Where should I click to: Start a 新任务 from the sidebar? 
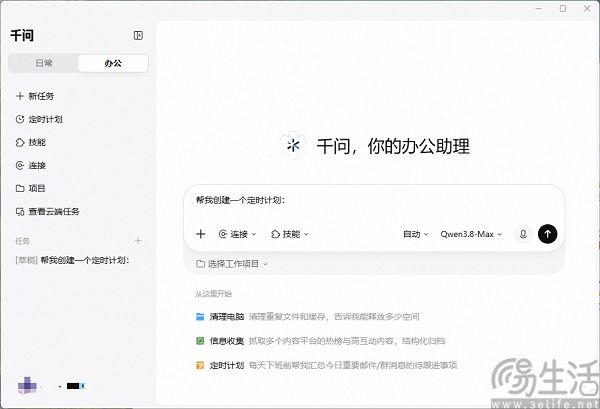(35, 96)
